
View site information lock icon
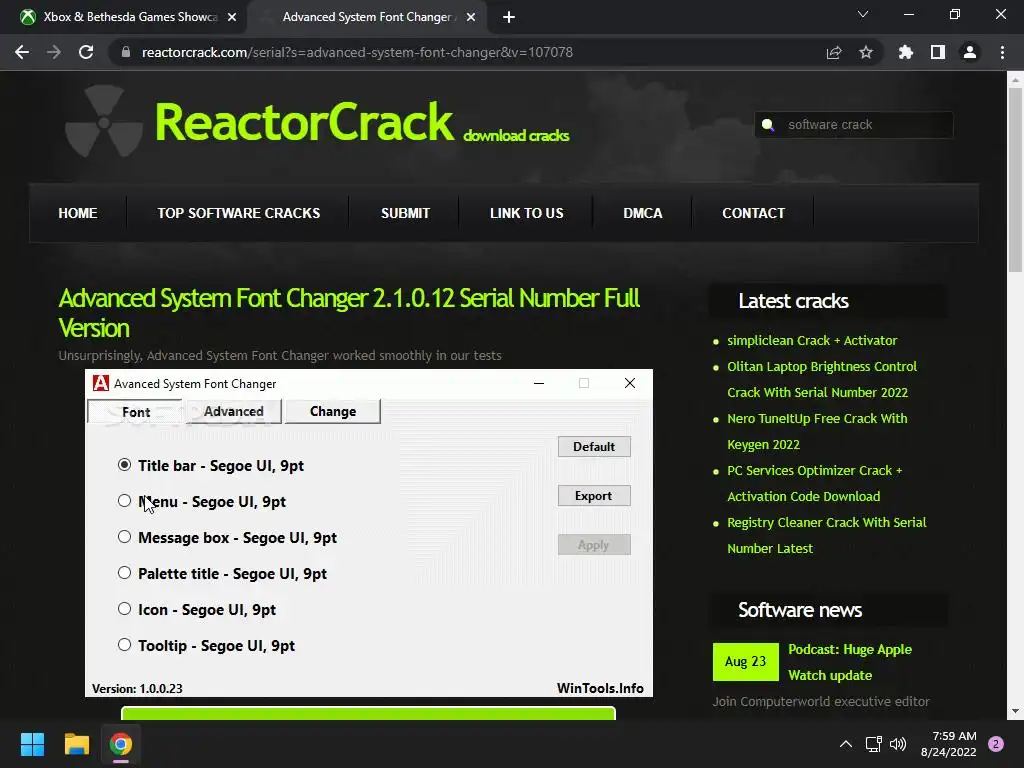pos(126,52)
